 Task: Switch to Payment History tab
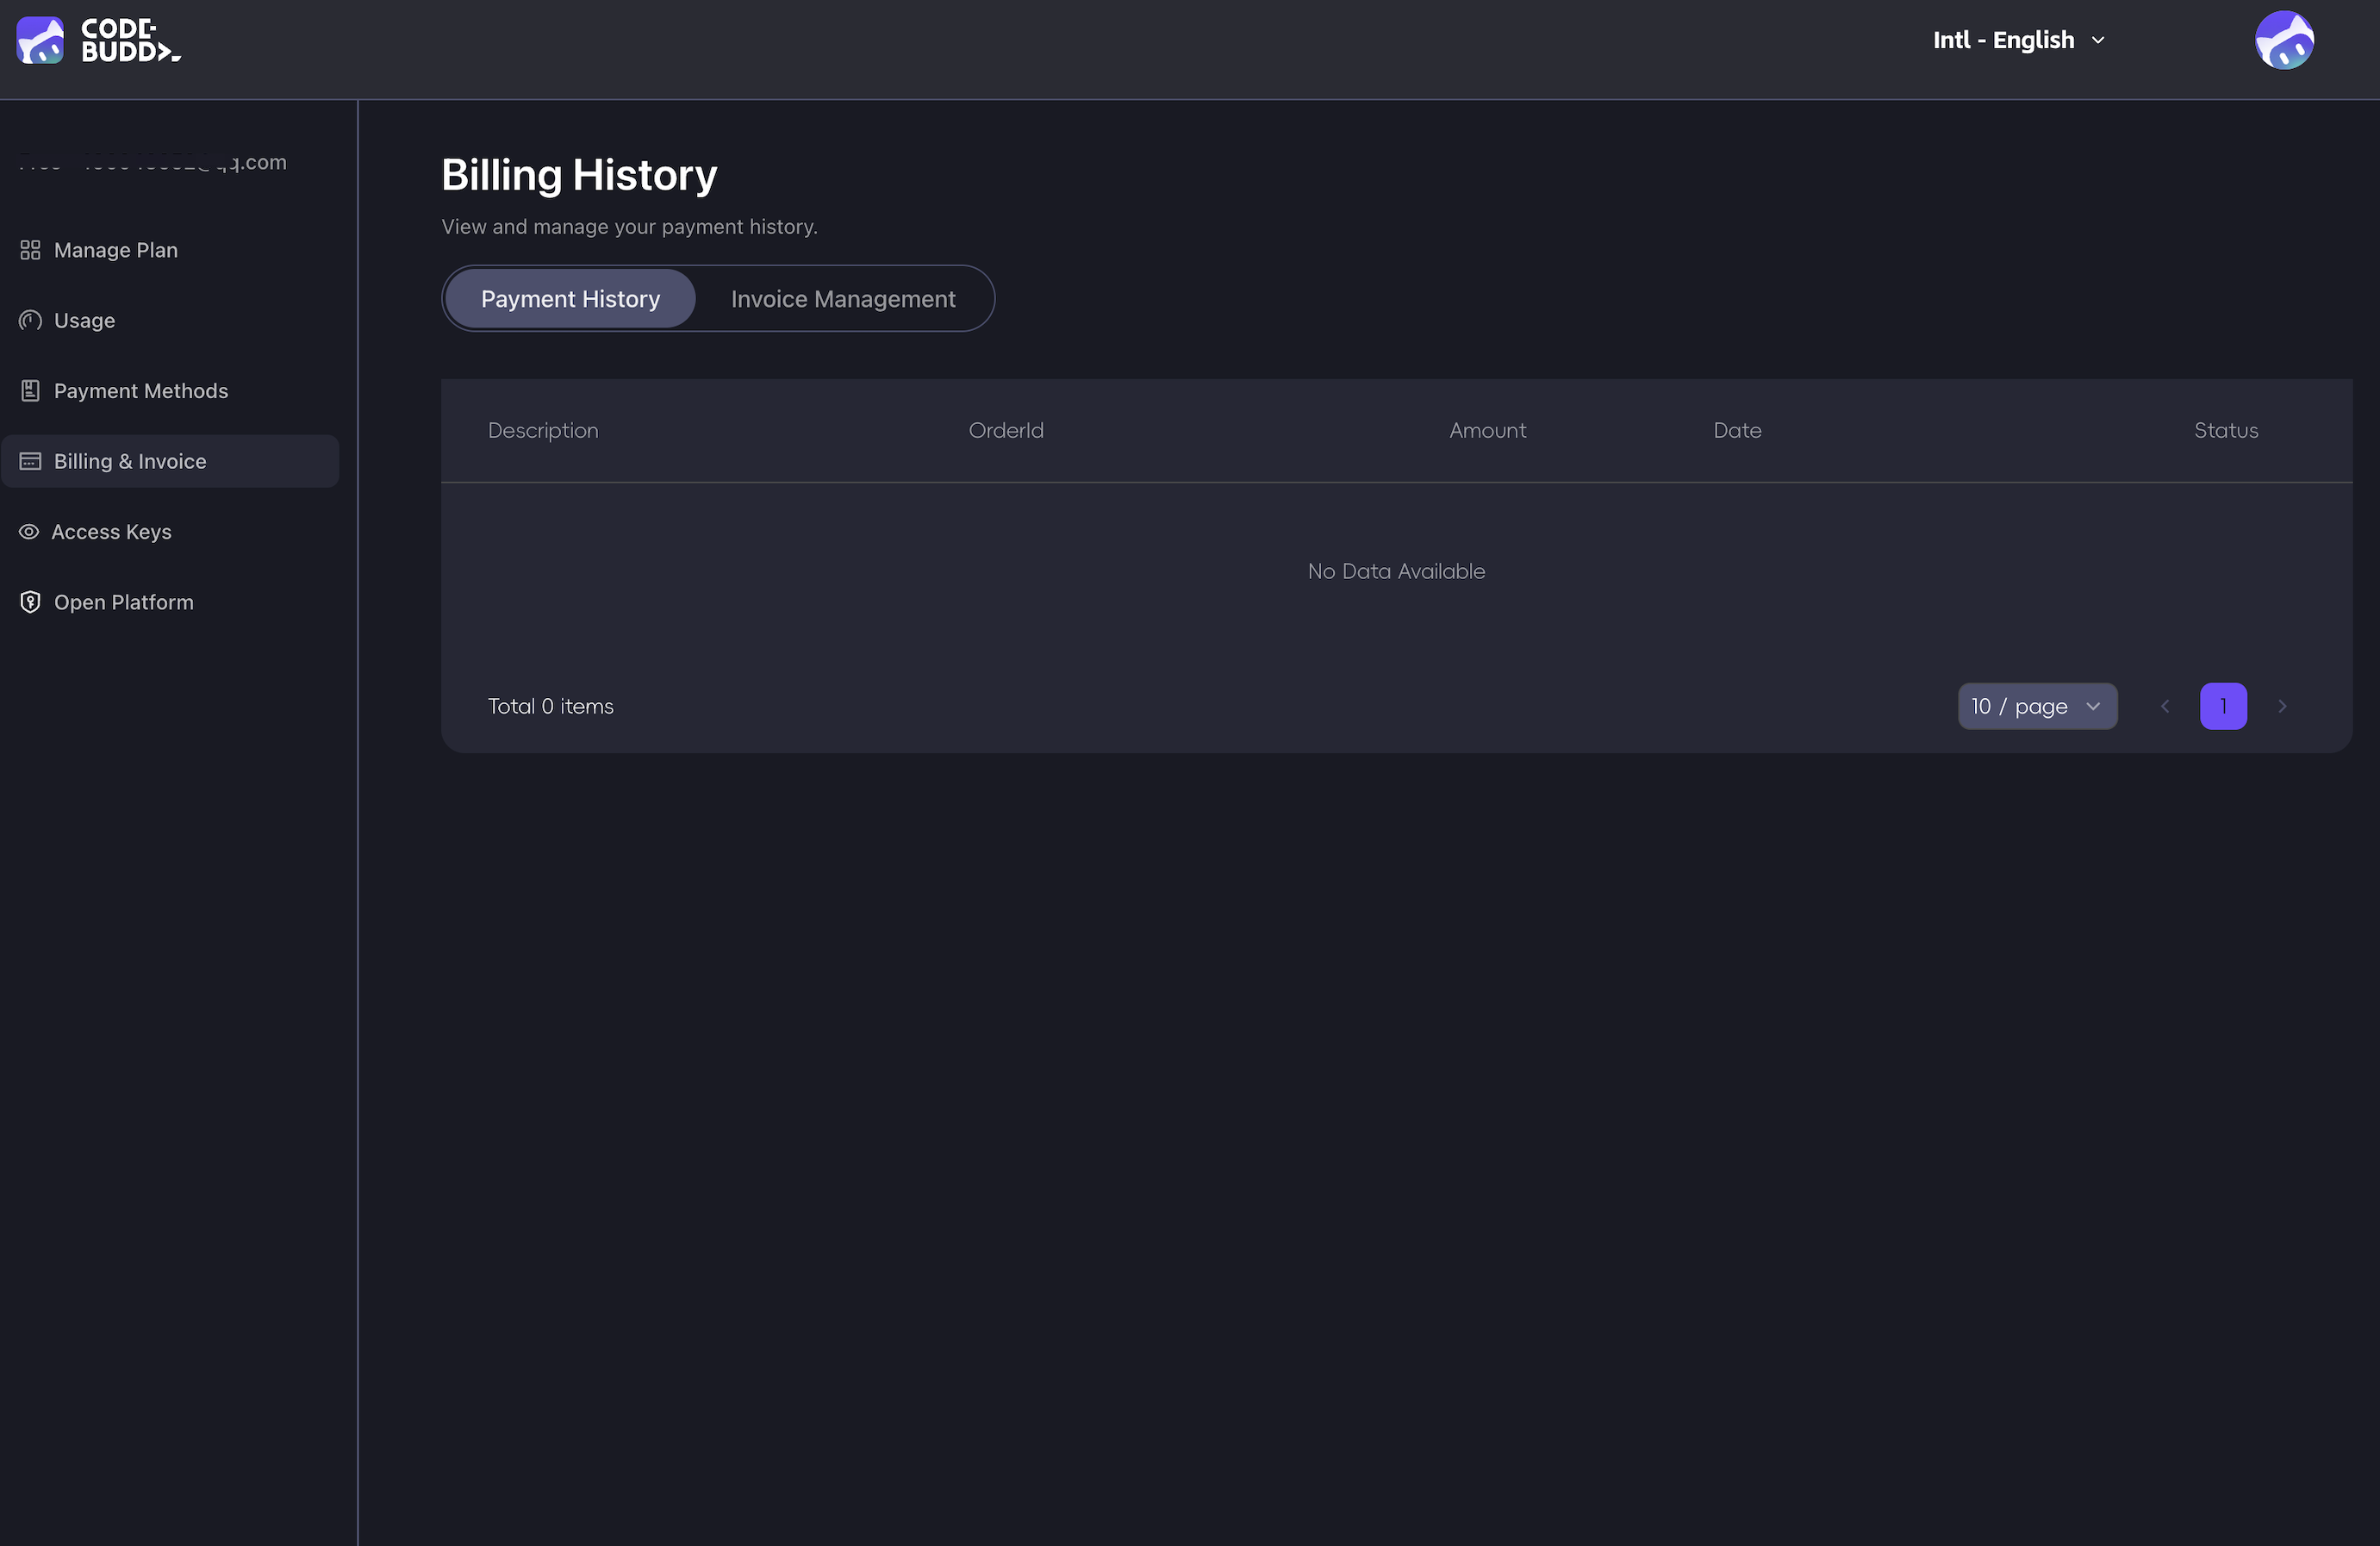point(570,299)
